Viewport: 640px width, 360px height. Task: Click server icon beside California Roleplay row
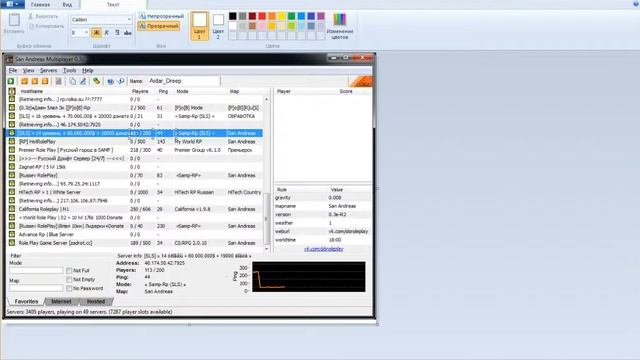(12, 209)
